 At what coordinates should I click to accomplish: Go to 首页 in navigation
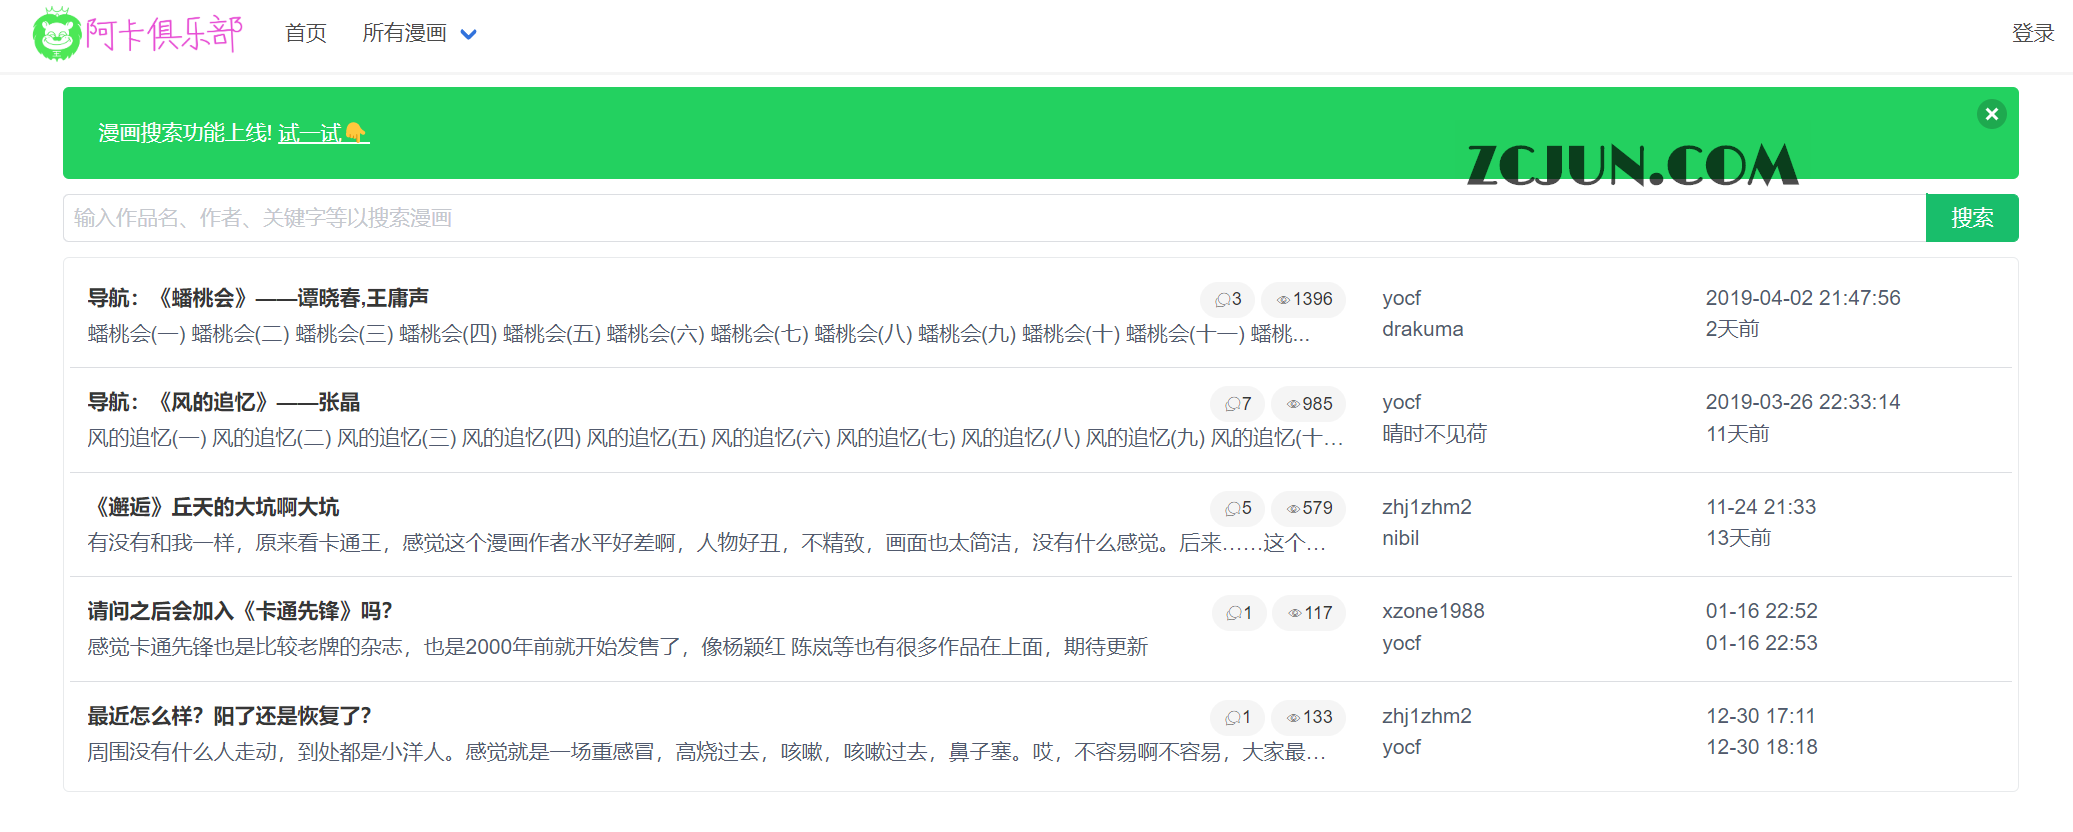point(305,34)
